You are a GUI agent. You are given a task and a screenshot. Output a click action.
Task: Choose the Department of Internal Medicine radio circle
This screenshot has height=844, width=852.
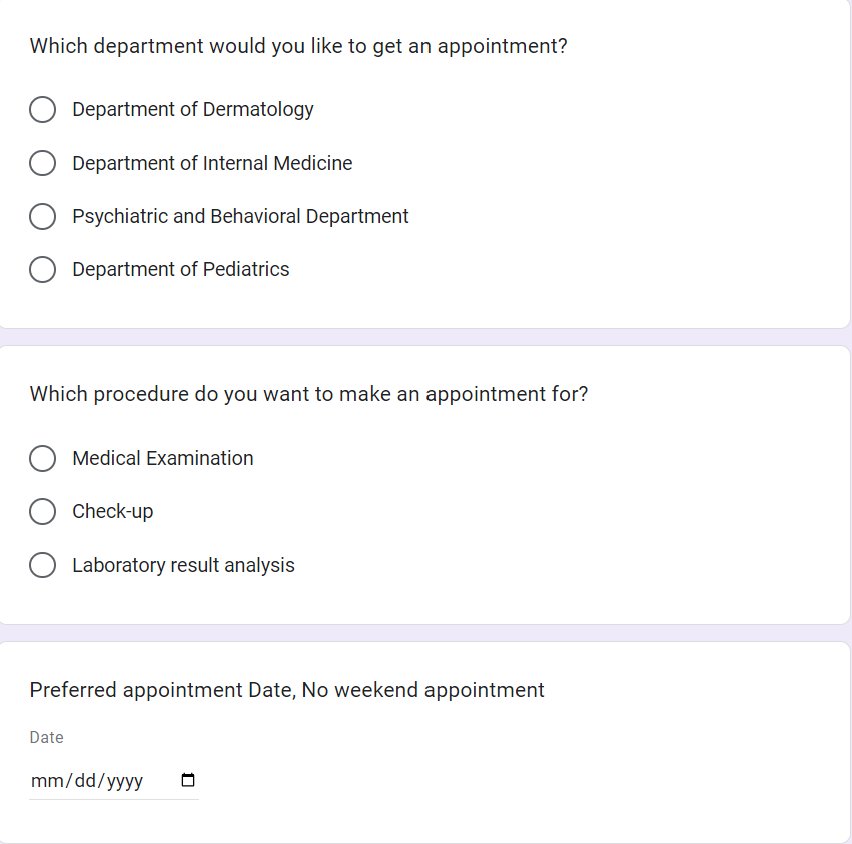(42, 163)
